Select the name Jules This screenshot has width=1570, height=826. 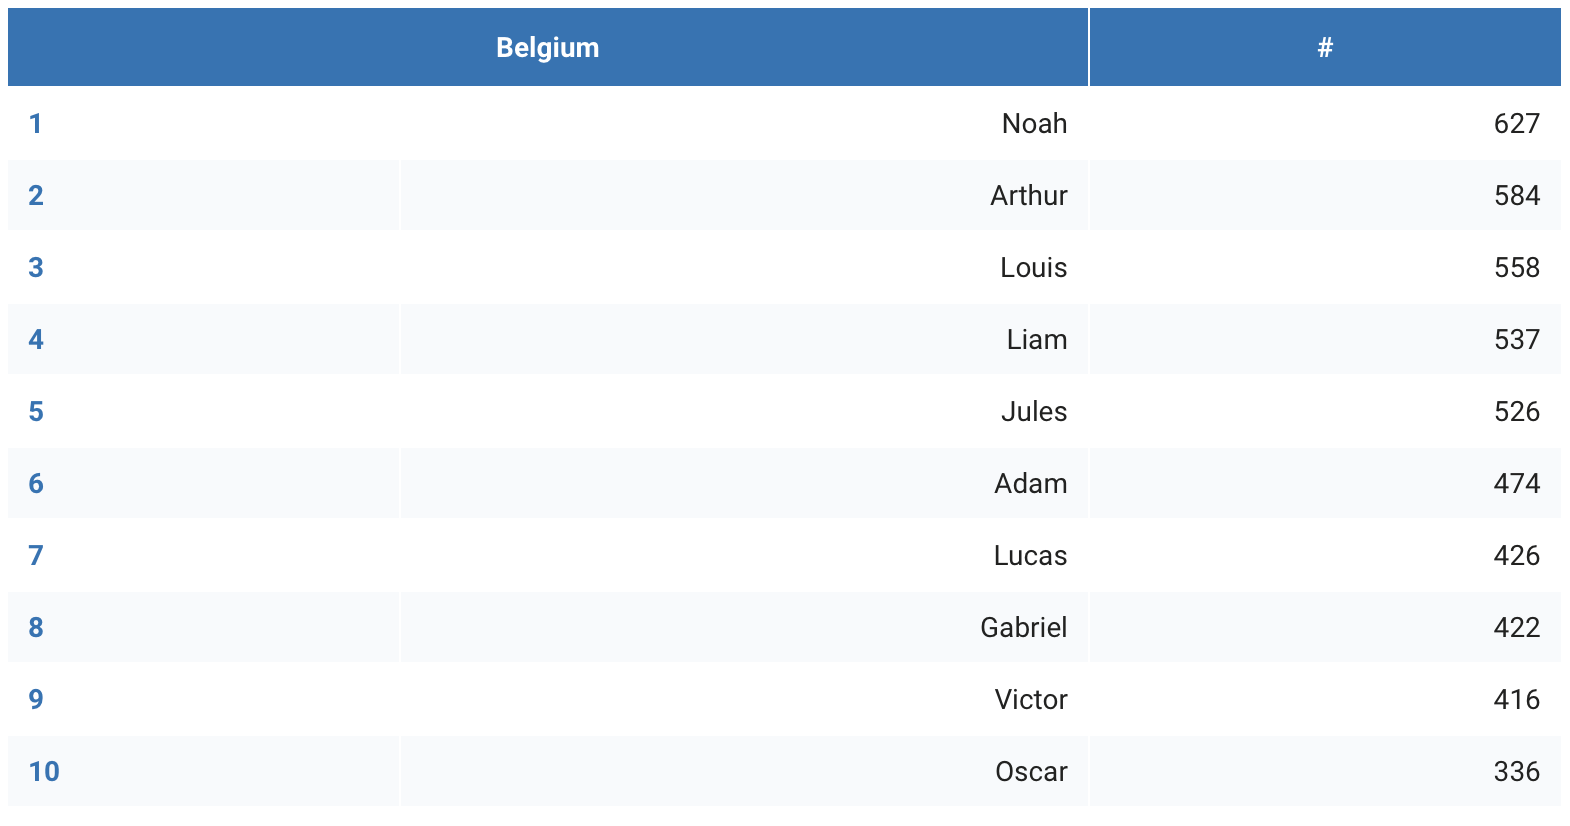pos(1034,411)
